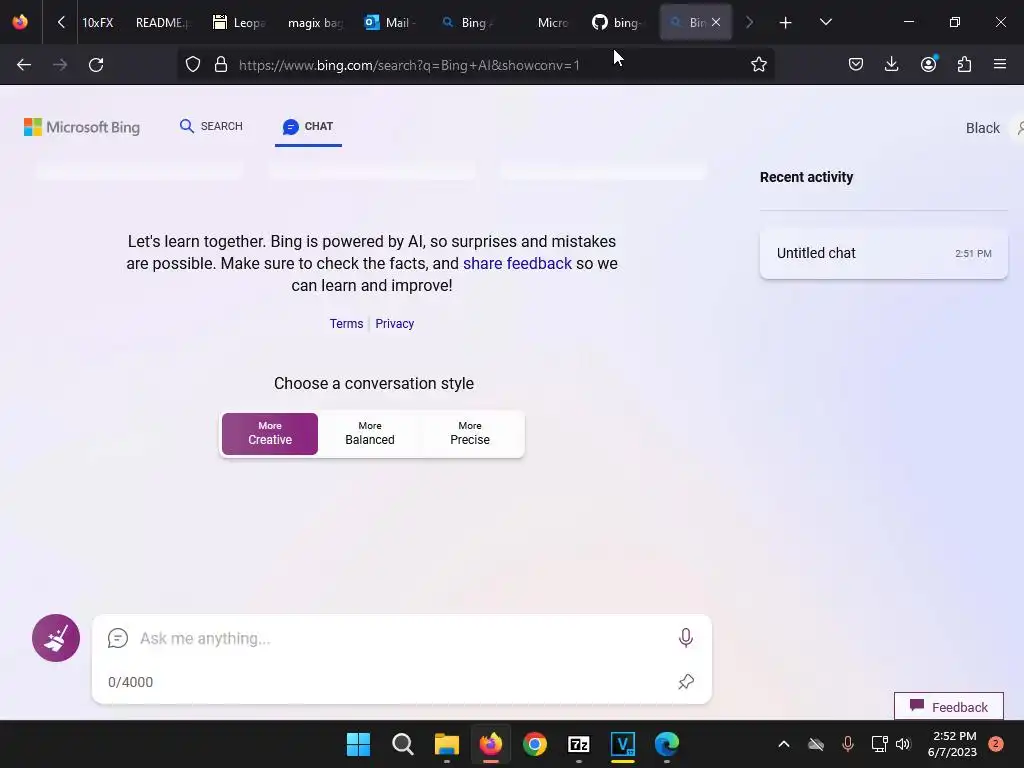
Task: Click the Ask me anything input box
Action: click(402, 638)
